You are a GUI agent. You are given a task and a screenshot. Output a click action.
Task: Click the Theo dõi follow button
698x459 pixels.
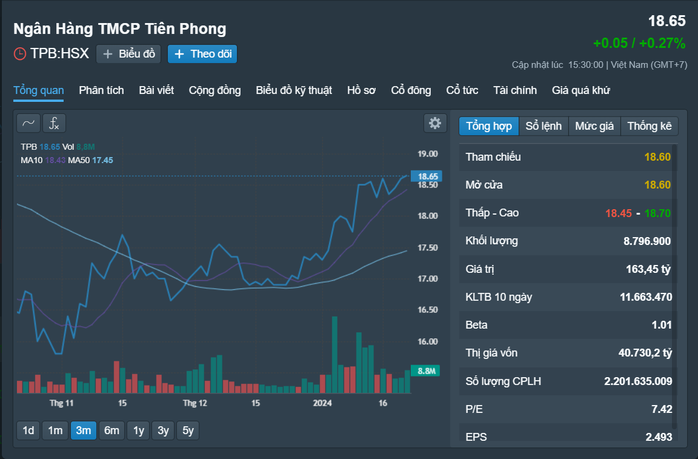pyautogui.click(x=203, y=54)
